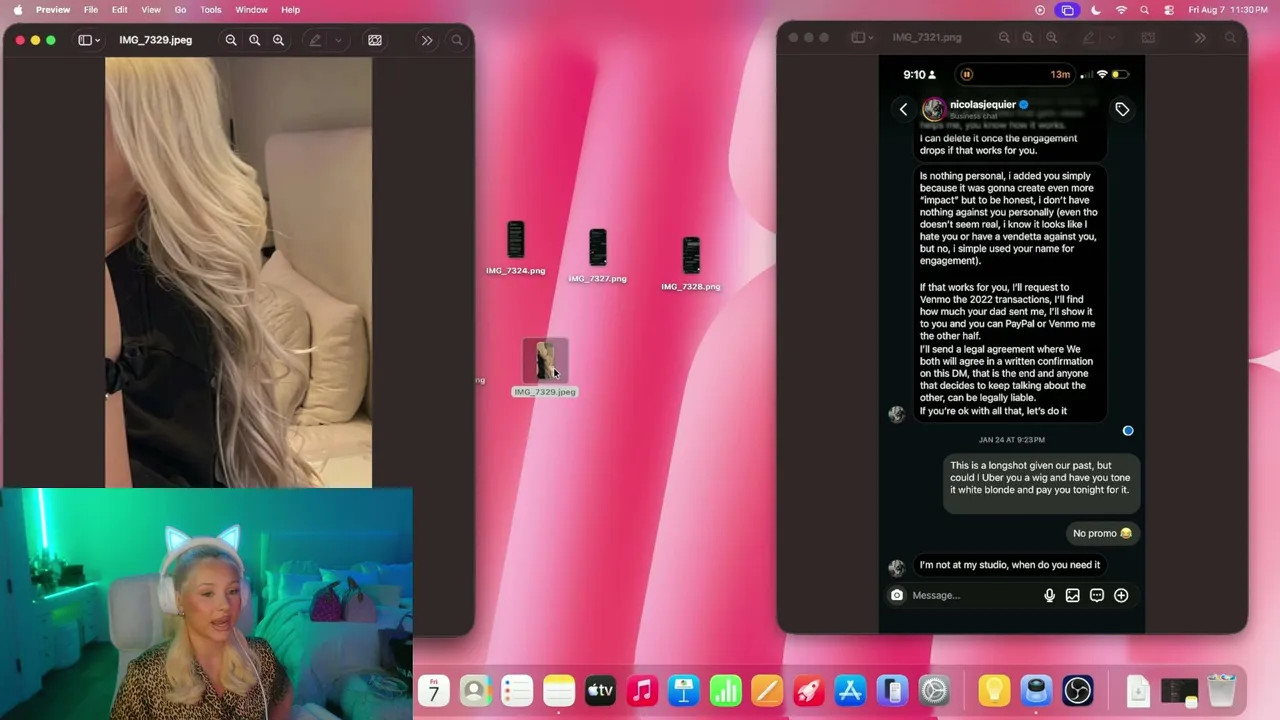Open App Store from the Dock
This screenshot has width=1280, height=720.
[850, 691]
